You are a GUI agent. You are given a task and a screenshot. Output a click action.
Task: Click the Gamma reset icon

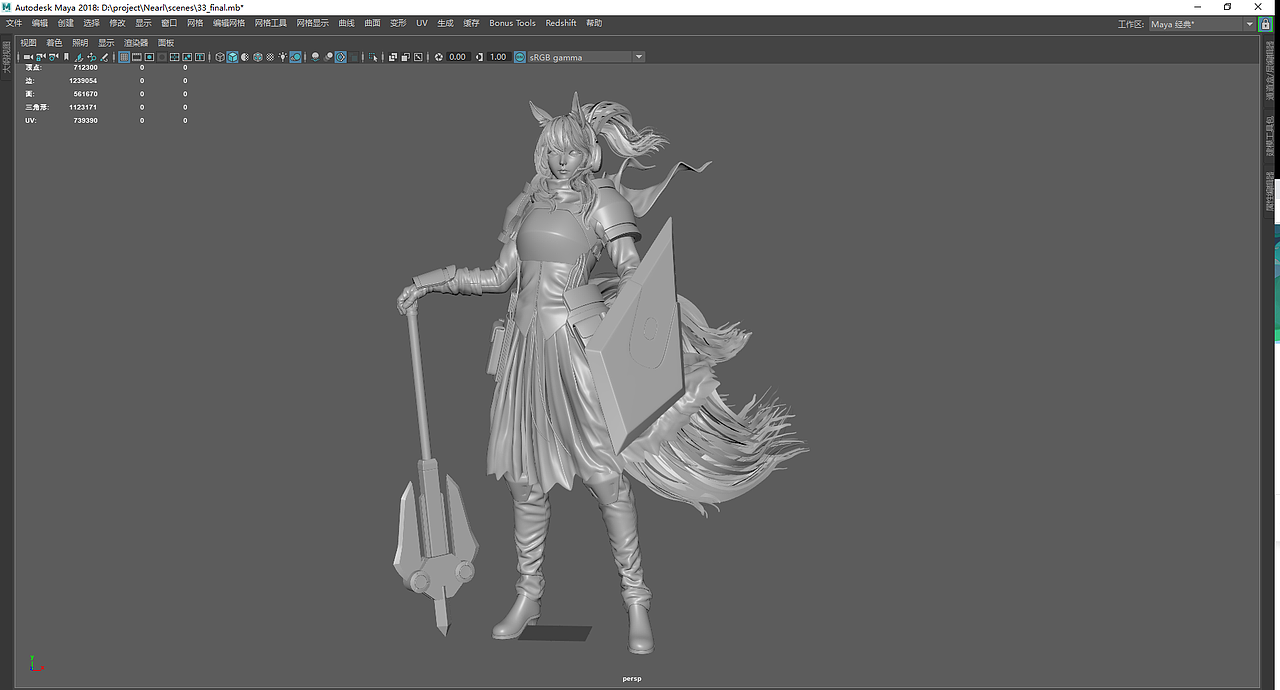pos(479,57)
